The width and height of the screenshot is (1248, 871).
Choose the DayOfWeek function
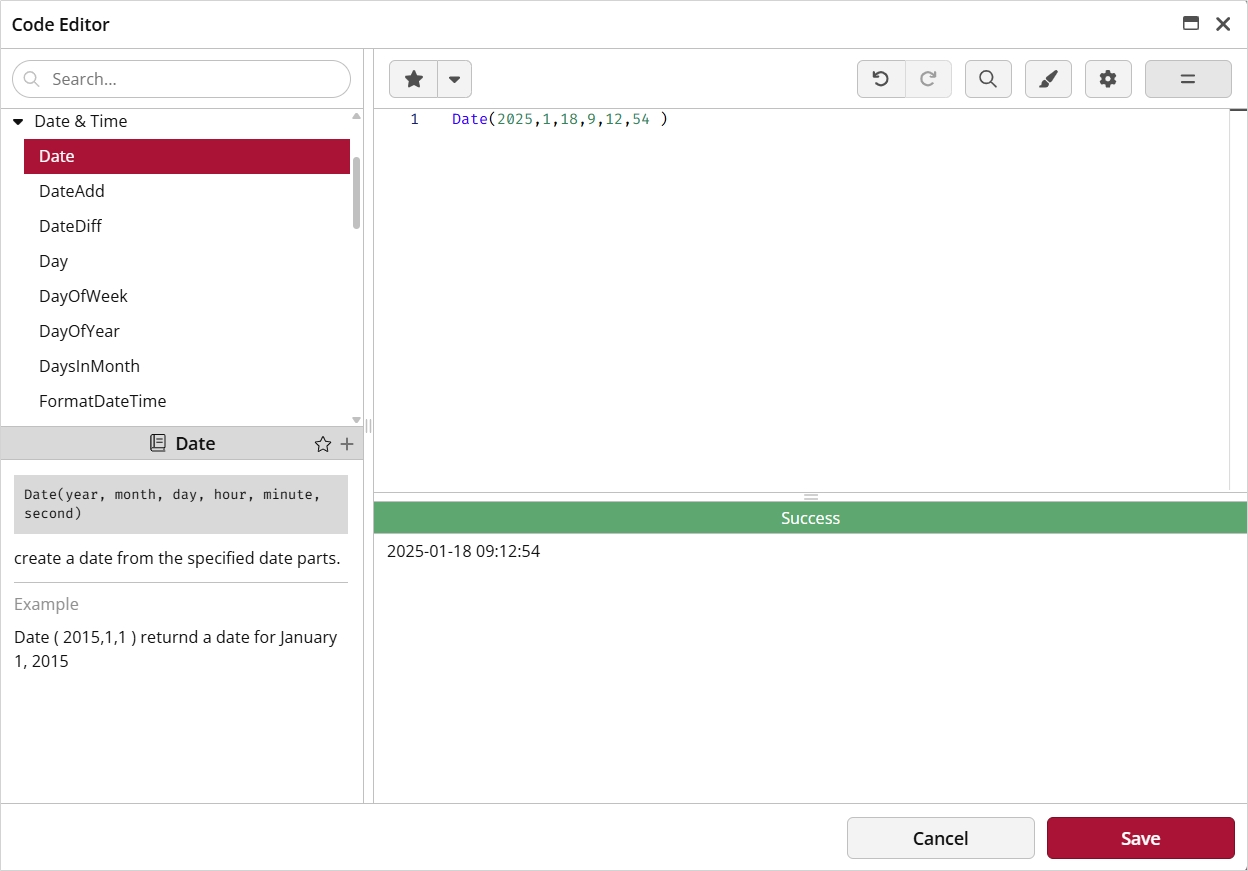tap(83, 296)
